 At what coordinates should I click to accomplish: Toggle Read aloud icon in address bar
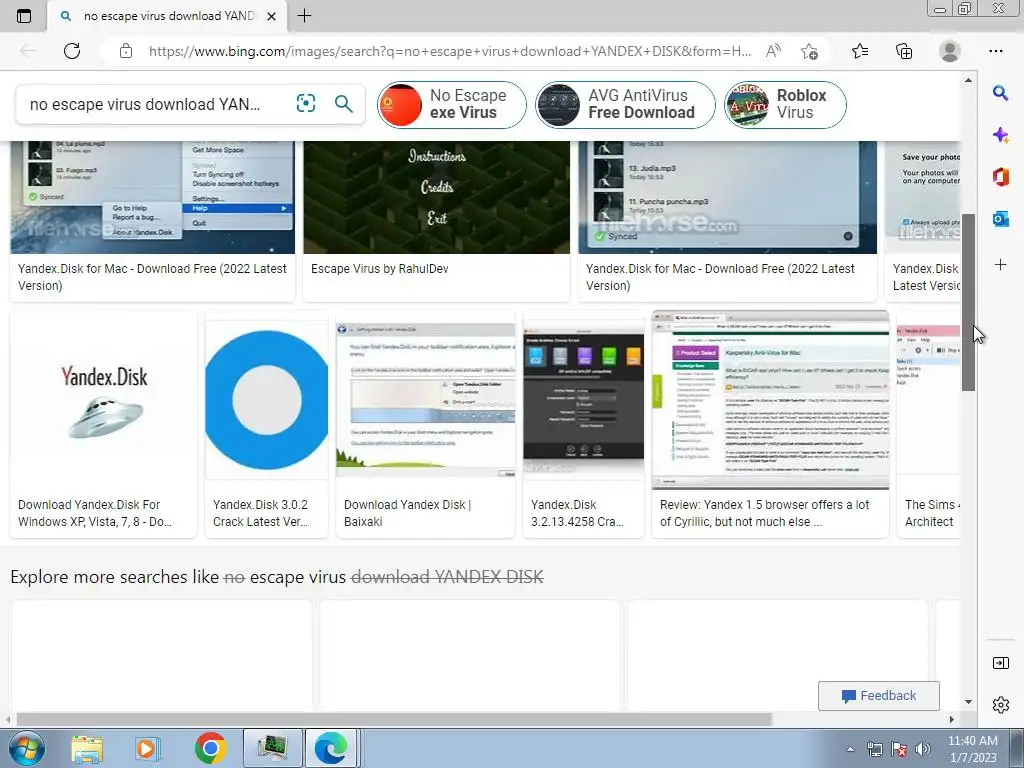point(773,51)
